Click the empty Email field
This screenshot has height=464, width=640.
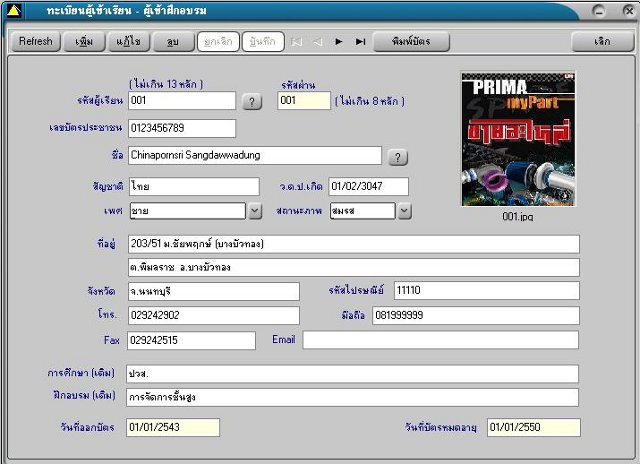[441, 340]
